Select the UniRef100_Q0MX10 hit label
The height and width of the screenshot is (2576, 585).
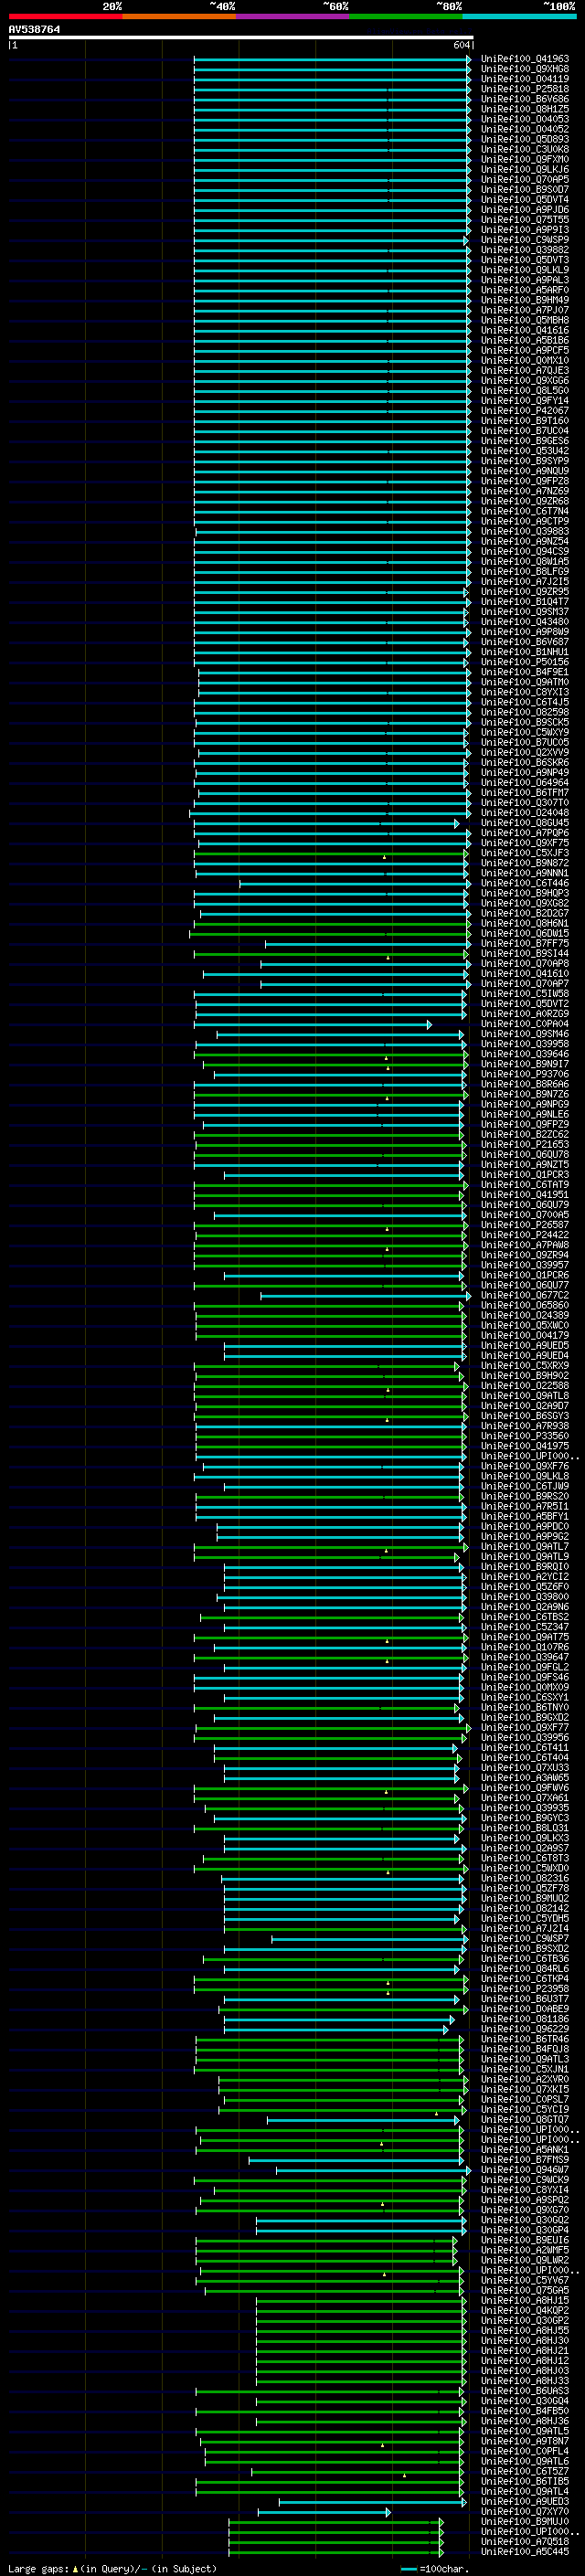coord(525,361)
